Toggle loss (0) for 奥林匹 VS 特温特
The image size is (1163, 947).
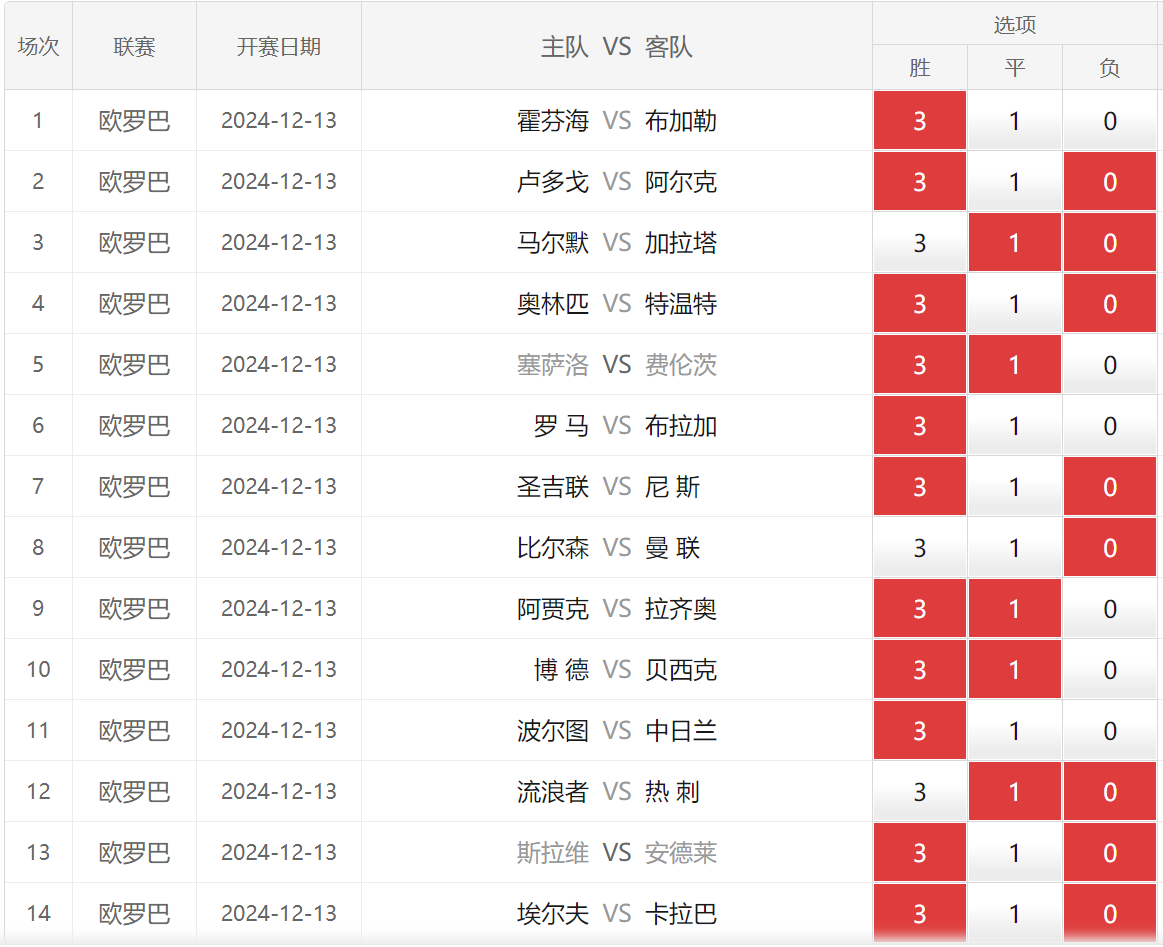point(1110,304)
